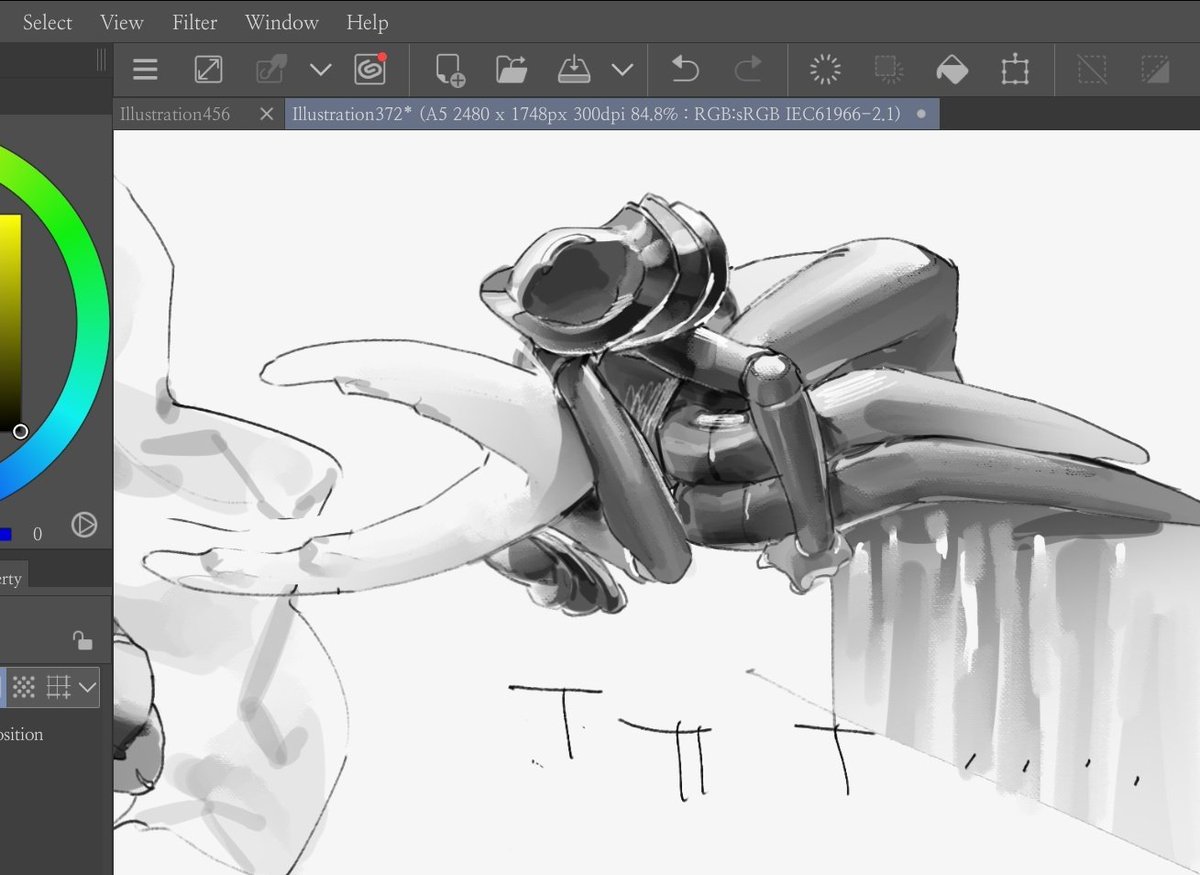Open the Clip Studio spiral icon

click(x=370, y=69)
